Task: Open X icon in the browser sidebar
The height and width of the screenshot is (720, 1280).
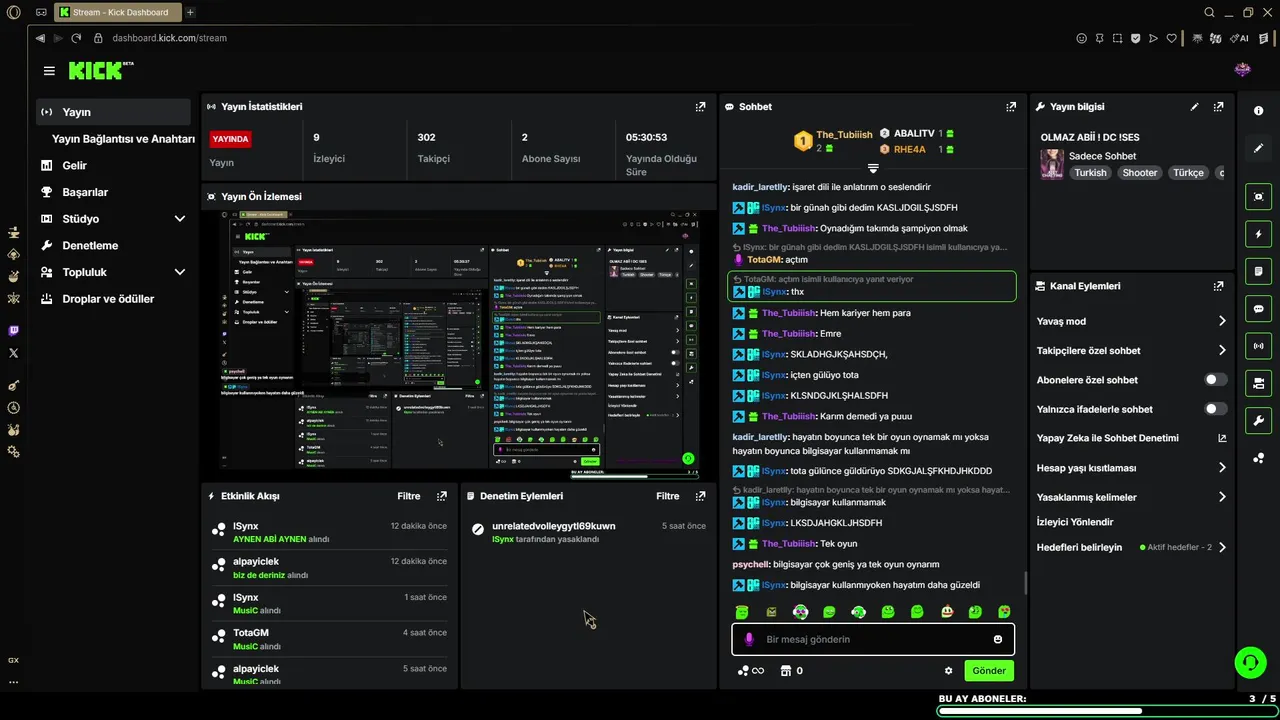Action: (13, 353)
